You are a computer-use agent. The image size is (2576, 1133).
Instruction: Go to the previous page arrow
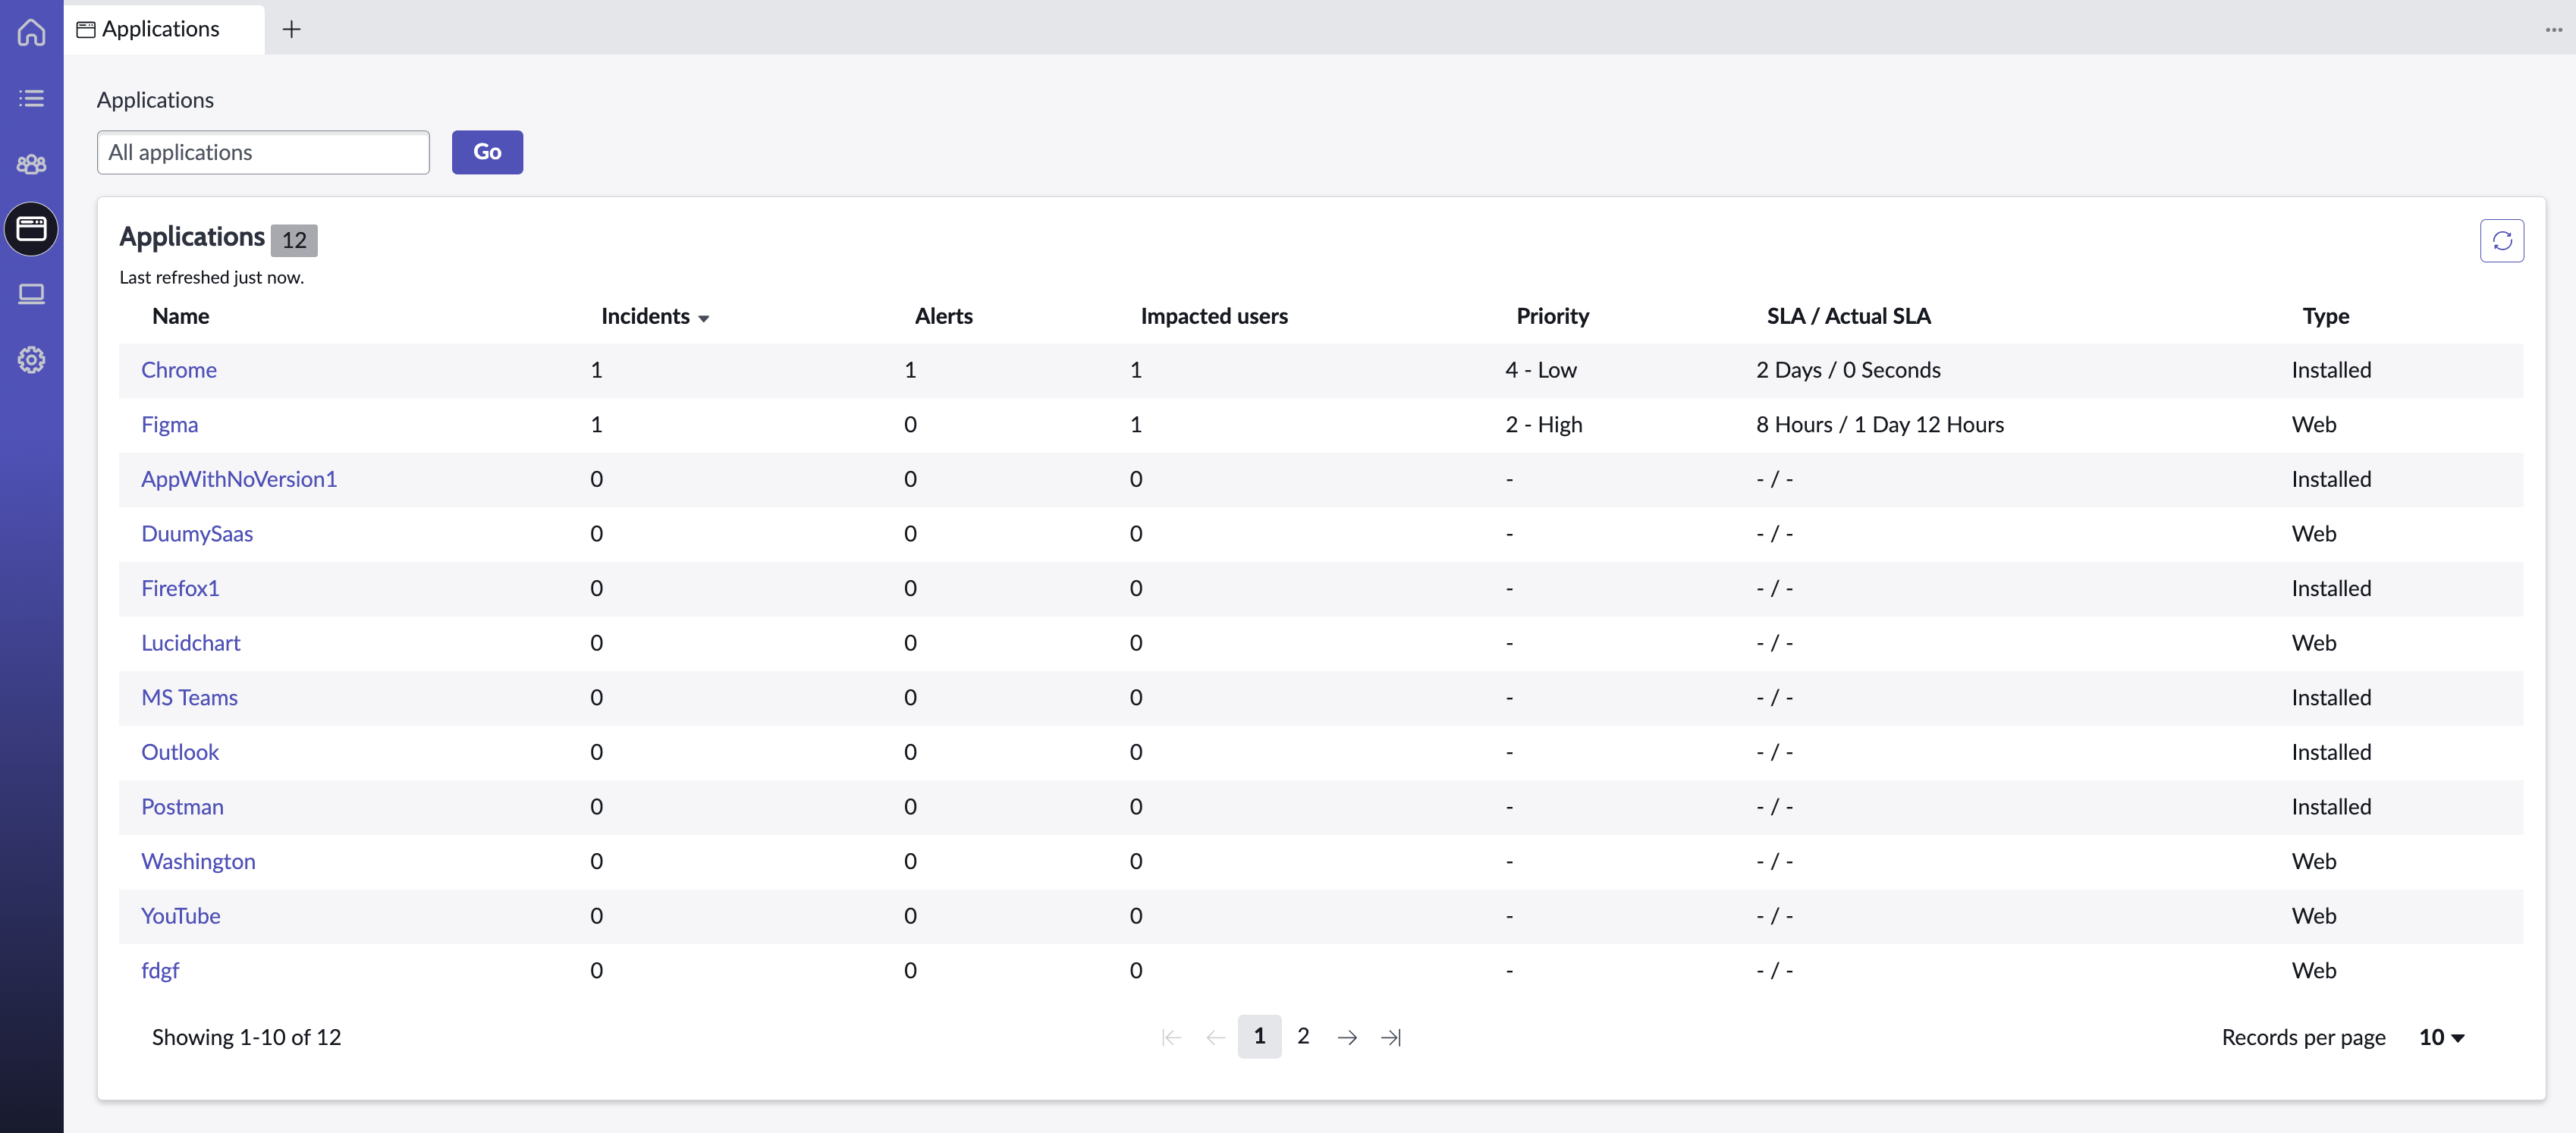click(x=1215, y=1037)
